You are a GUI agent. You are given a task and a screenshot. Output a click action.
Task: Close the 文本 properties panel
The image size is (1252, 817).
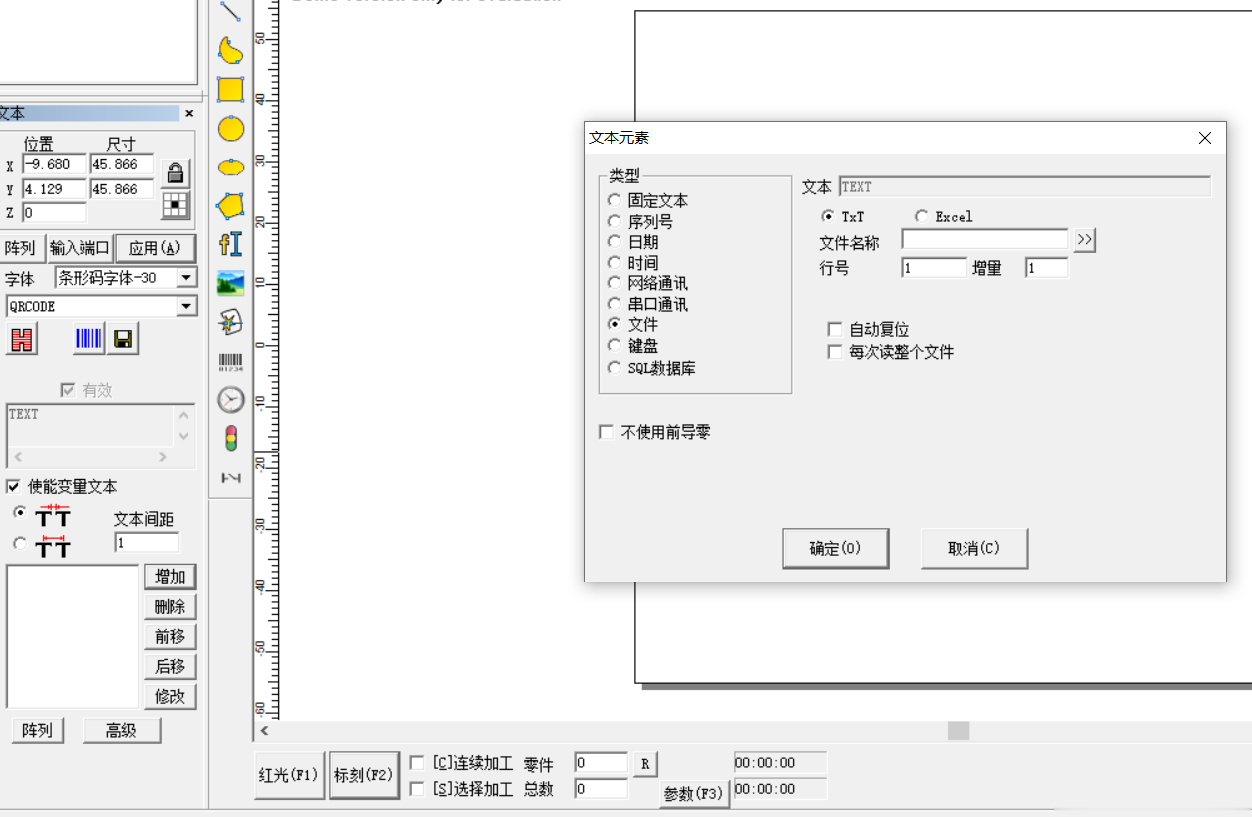click(189, 113)
